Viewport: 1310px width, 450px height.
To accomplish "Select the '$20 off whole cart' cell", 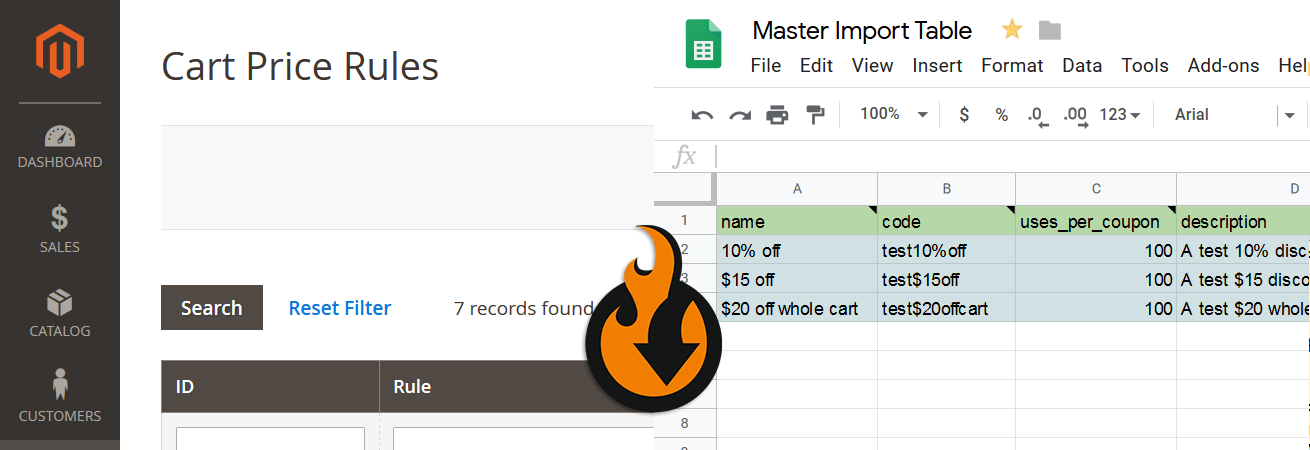I will coord(797,308).
